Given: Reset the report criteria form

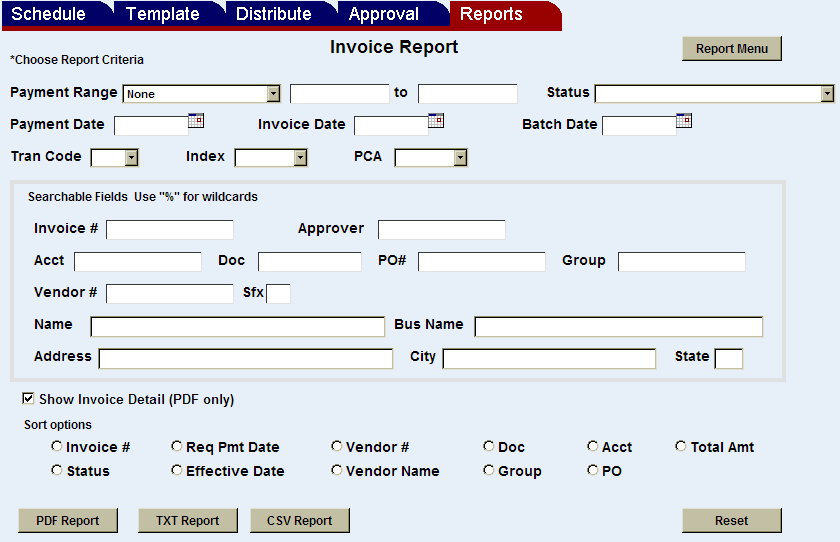Looking at the screenshot, I should (x=732, y=521).
